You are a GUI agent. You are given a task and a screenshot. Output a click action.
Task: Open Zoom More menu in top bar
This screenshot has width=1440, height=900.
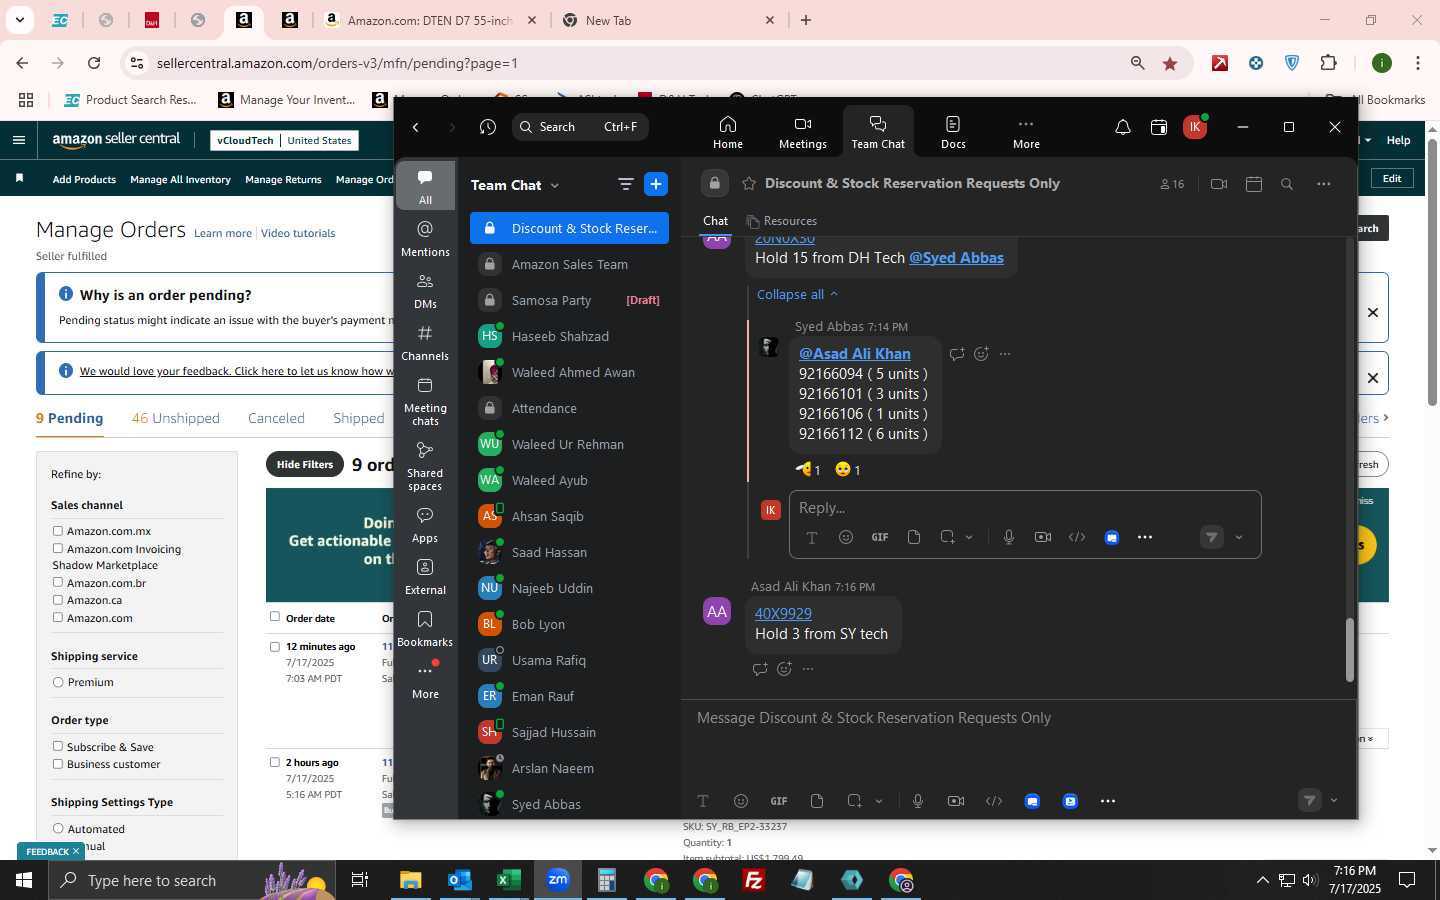1026,131
